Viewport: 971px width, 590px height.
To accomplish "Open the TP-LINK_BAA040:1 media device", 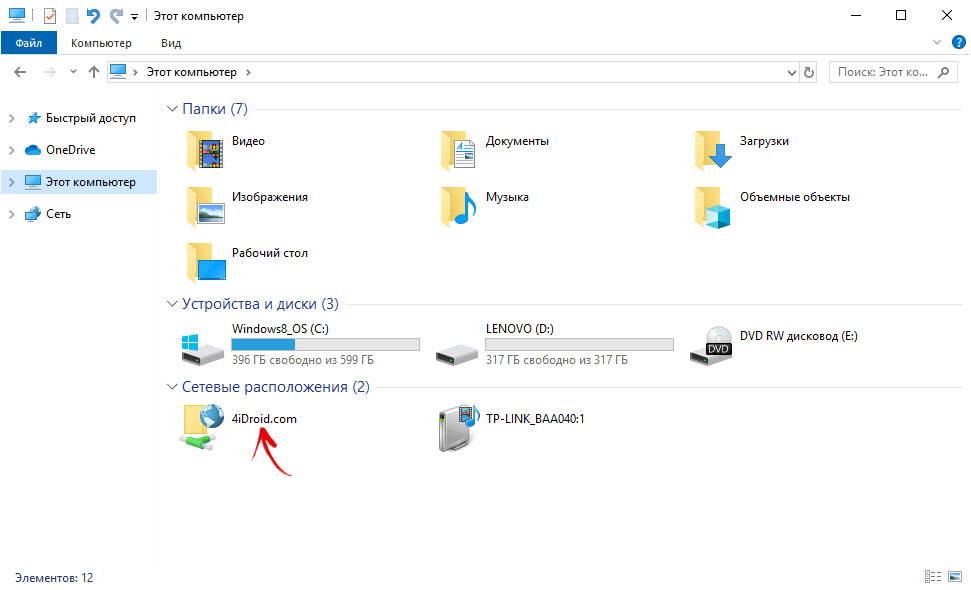I will click(458, 428).
